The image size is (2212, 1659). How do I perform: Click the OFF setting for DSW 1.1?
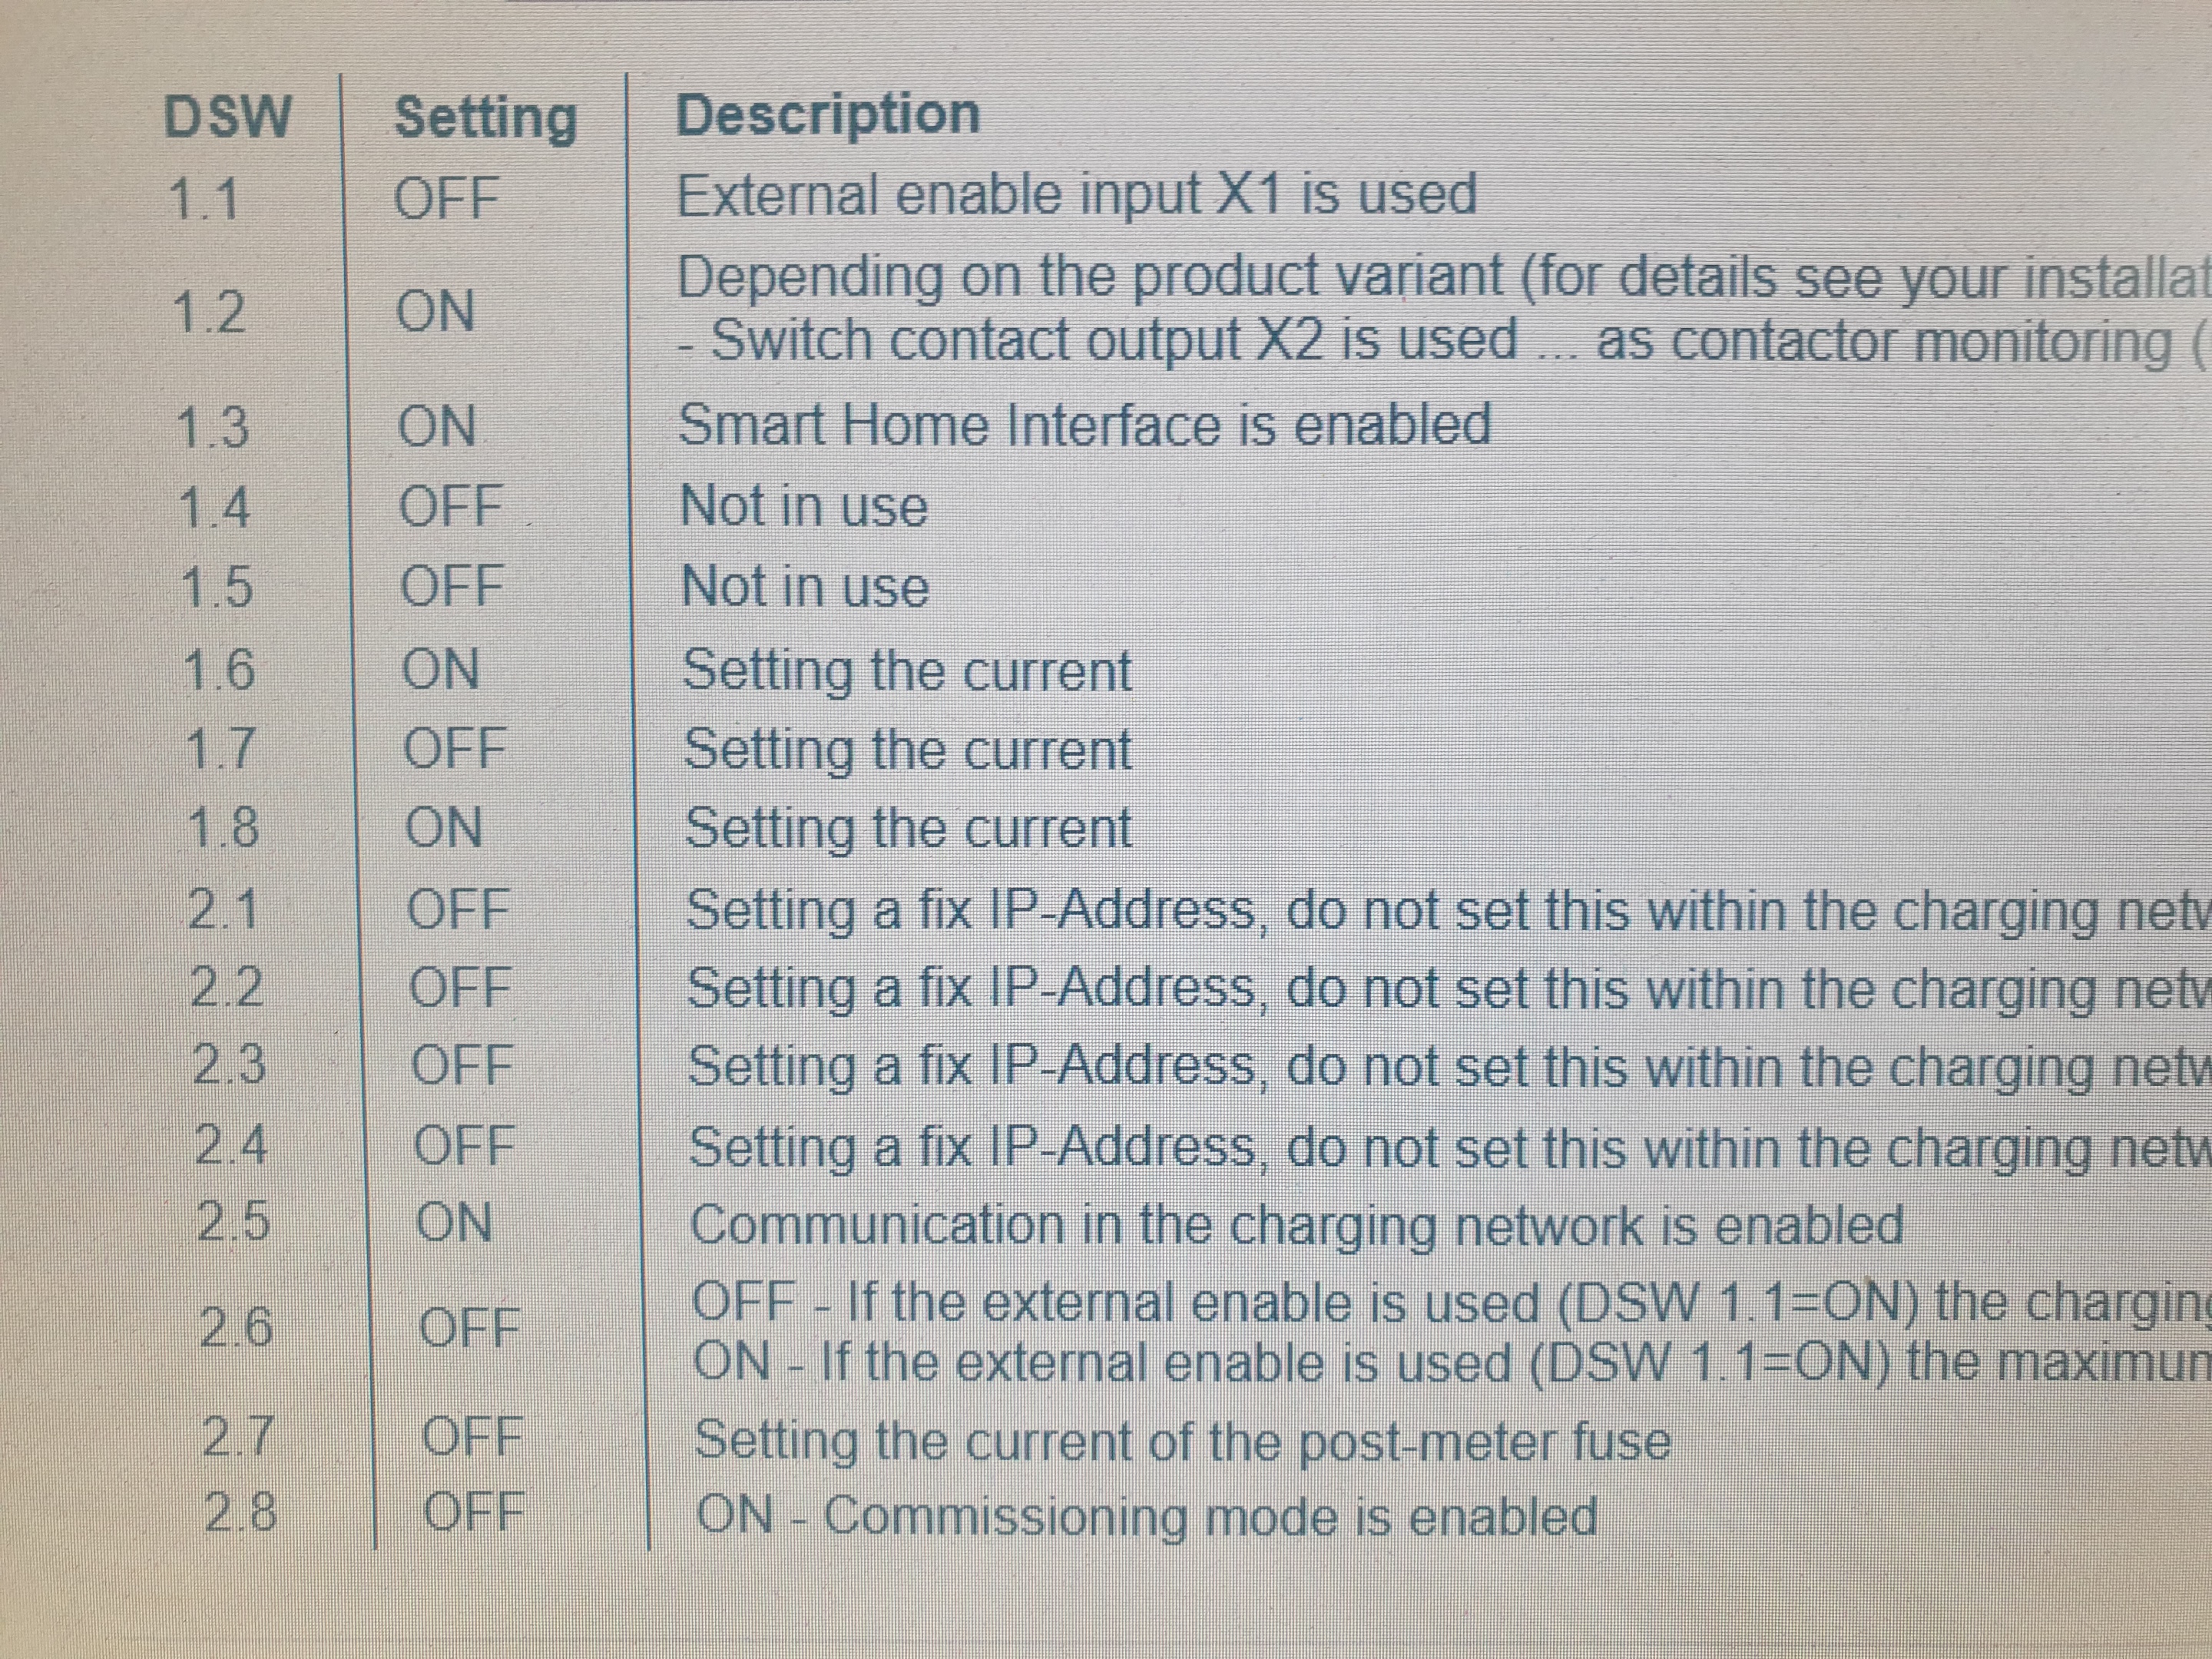click(446, 197)
